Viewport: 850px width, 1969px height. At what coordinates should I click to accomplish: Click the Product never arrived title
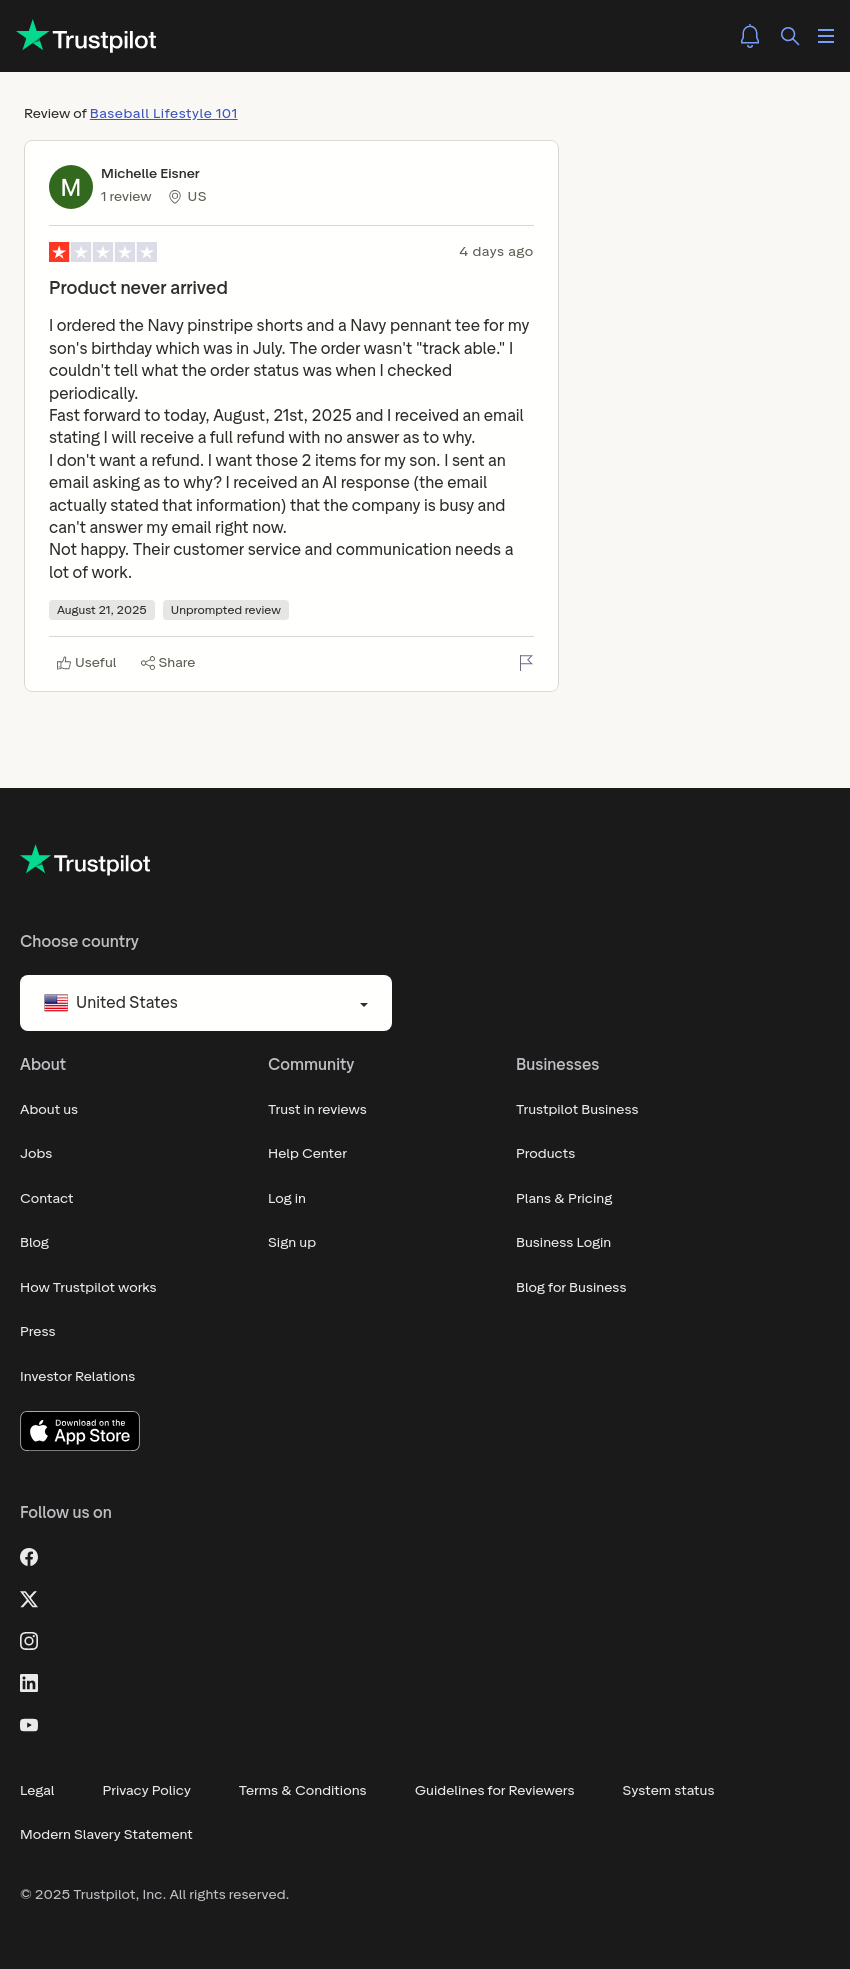[x=138, y=288]
